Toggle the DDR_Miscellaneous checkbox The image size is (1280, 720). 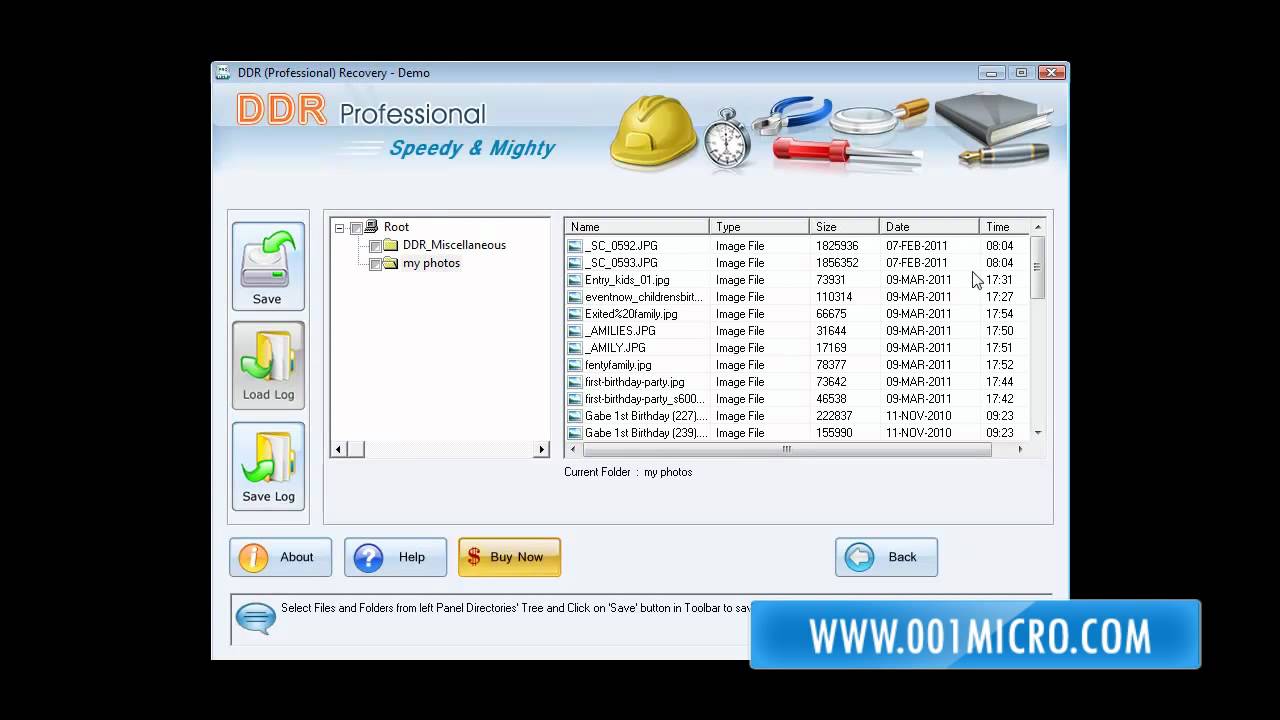(x=375, y=246)
